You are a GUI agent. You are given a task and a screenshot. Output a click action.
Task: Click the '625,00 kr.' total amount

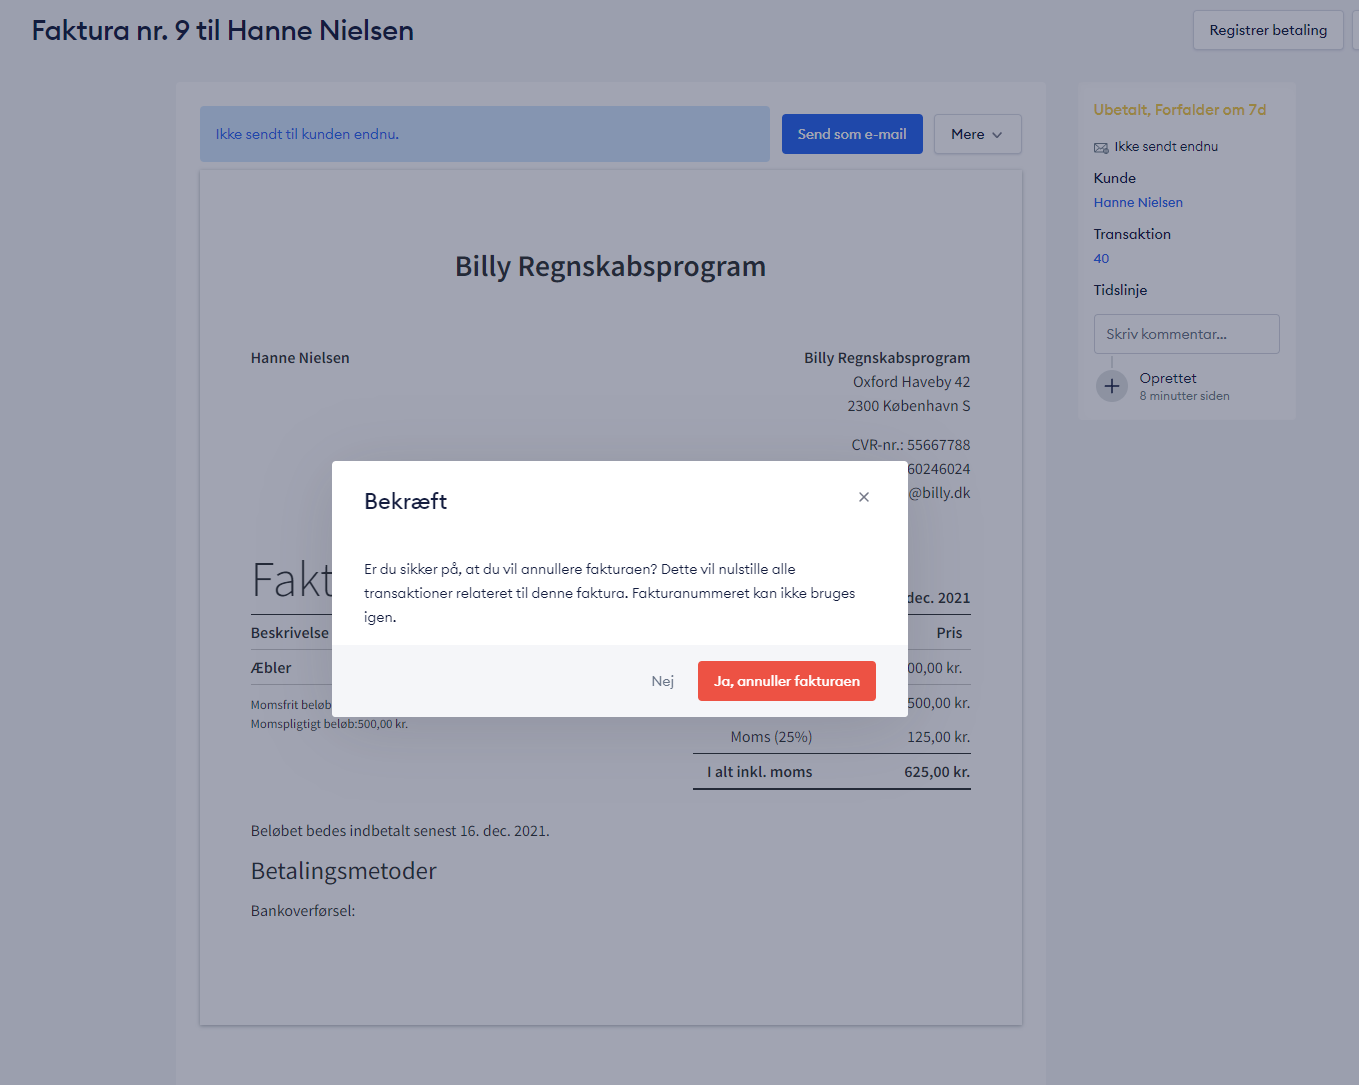937,772
